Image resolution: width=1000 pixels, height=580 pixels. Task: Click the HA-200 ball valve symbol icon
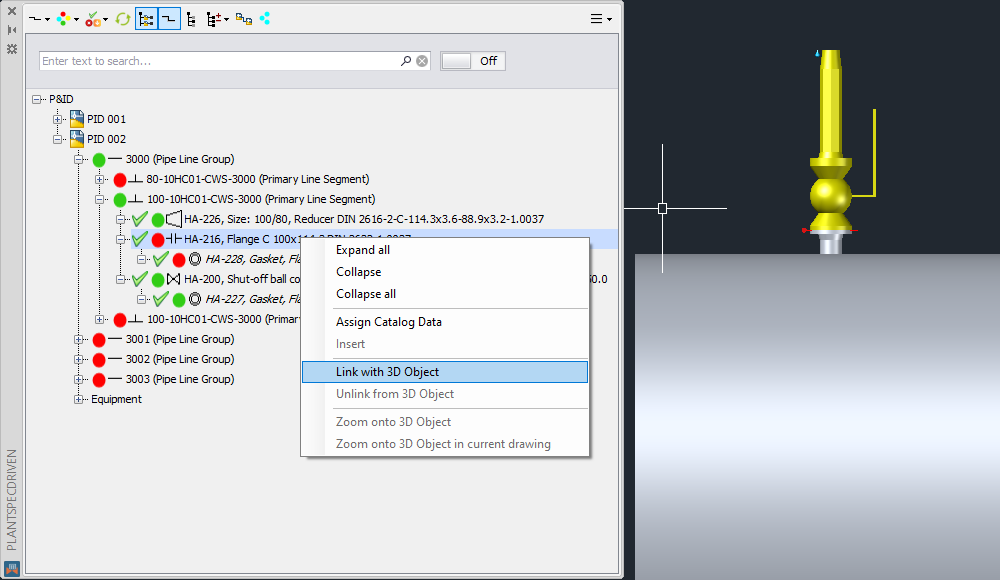click(173, 279)
